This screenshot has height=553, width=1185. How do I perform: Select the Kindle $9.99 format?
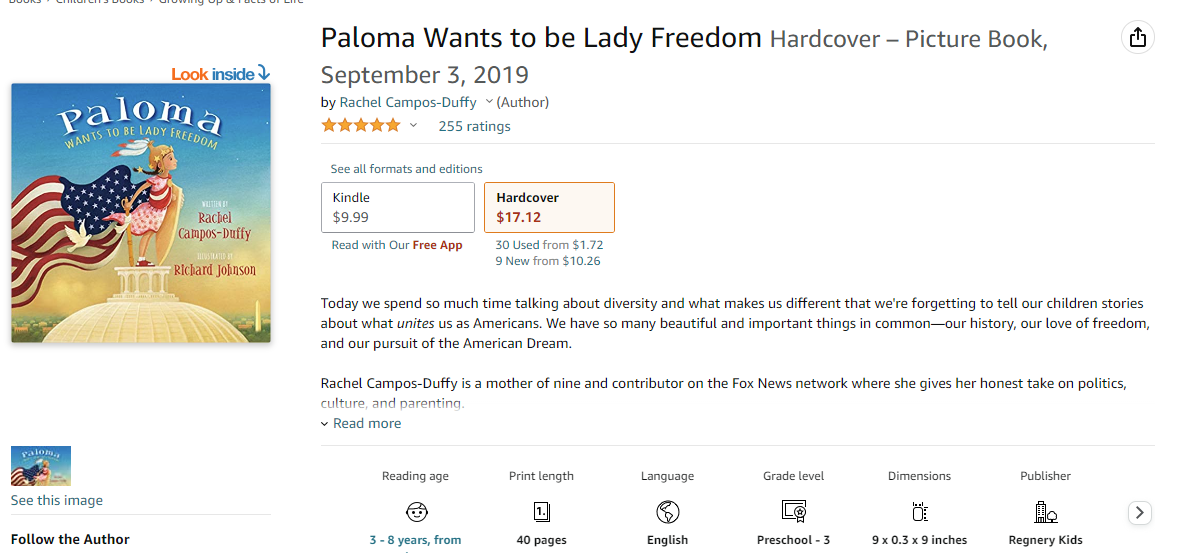[x=398, y=207]
